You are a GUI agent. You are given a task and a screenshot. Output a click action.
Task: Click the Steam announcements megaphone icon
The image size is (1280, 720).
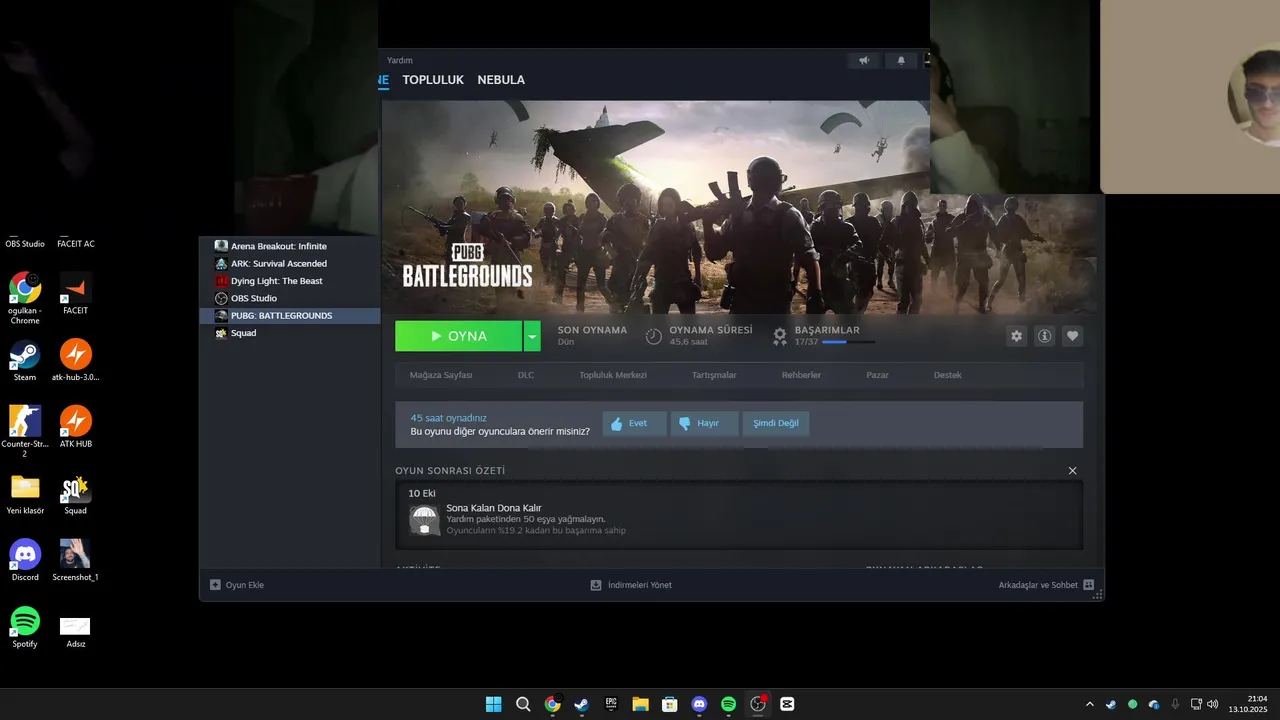click(864, 61)
